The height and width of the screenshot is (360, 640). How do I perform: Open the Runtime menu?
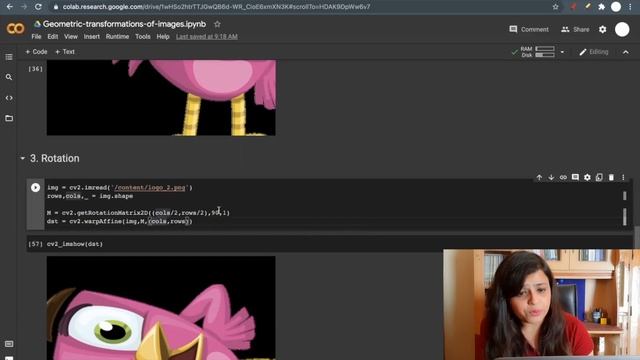tap(117, 36)
